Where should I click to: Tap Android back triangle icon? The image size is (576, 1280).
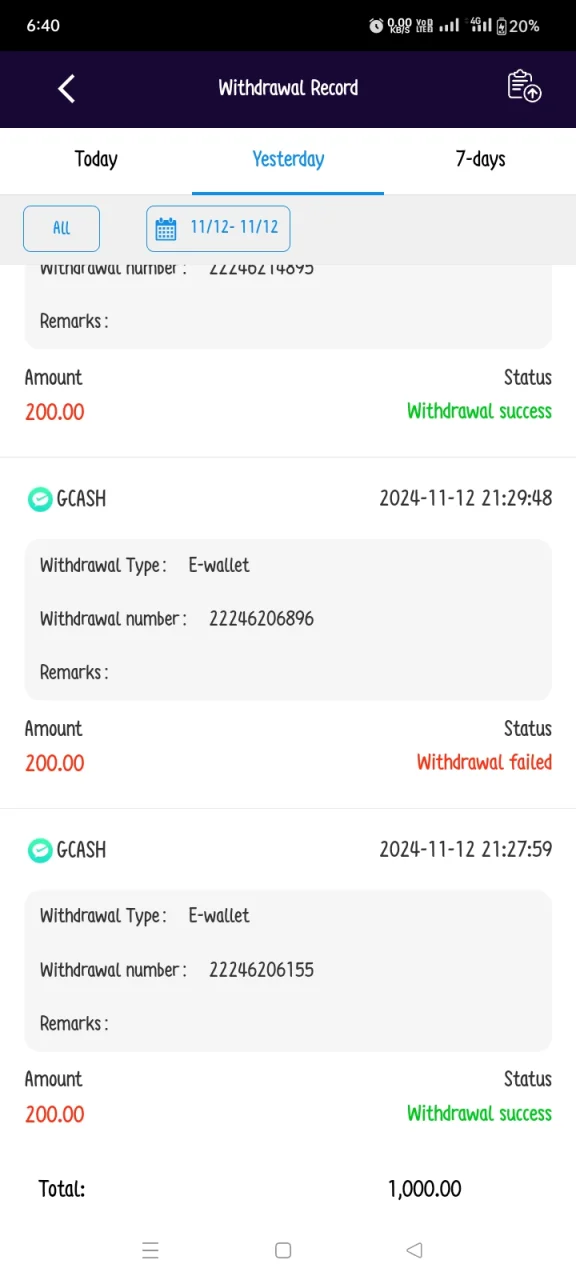pos(414,1250)
